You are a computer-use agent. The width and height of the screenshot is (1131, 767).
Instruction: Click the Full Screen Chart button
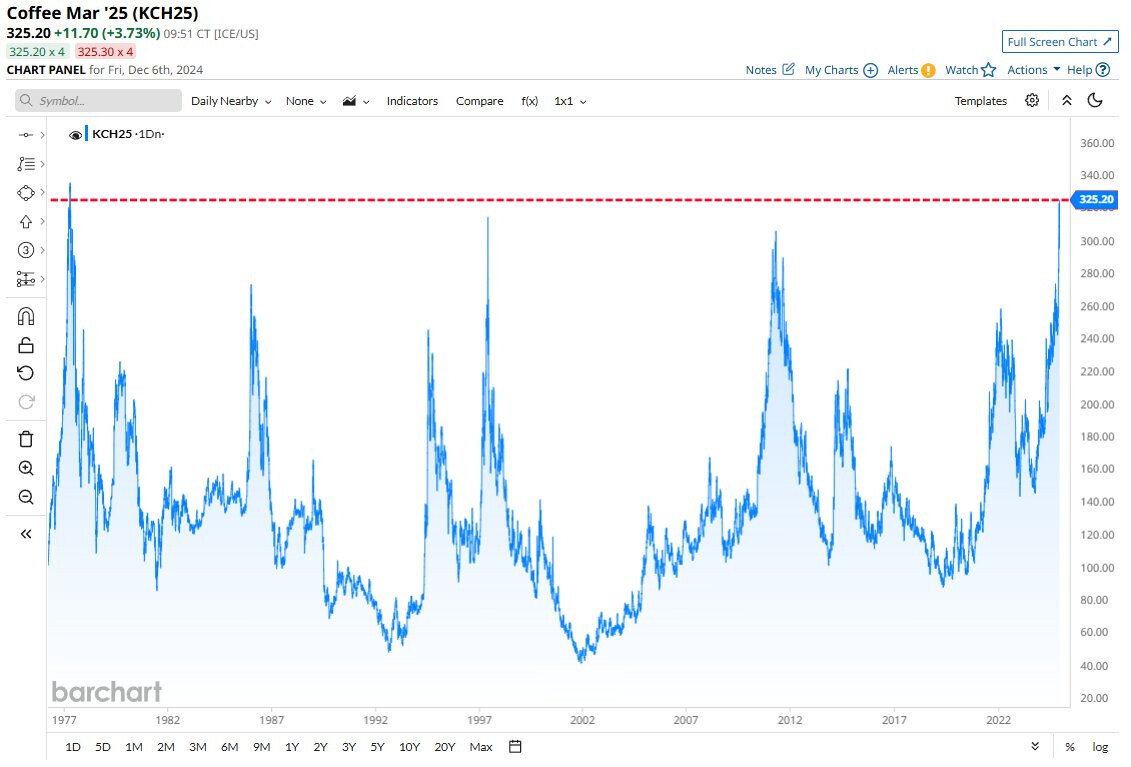[1060, 42]
